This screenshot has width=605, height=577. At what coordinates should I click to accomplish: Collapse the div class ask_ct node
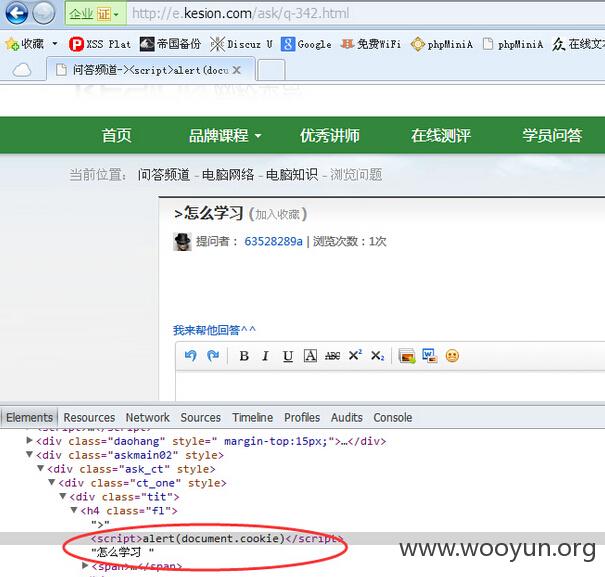tap(41, 468)
